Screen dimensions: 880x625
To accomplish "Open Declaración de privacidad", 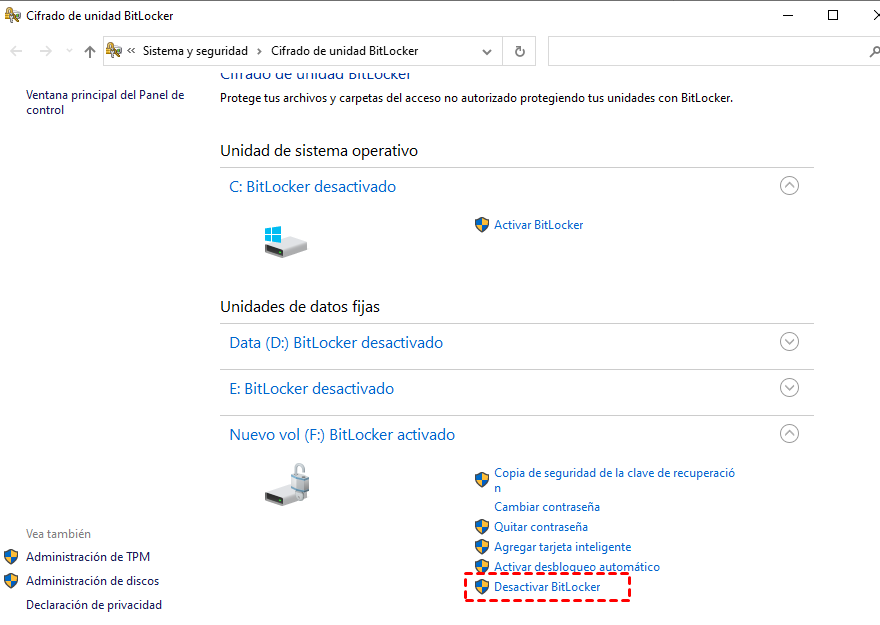I will pos(92,604).
